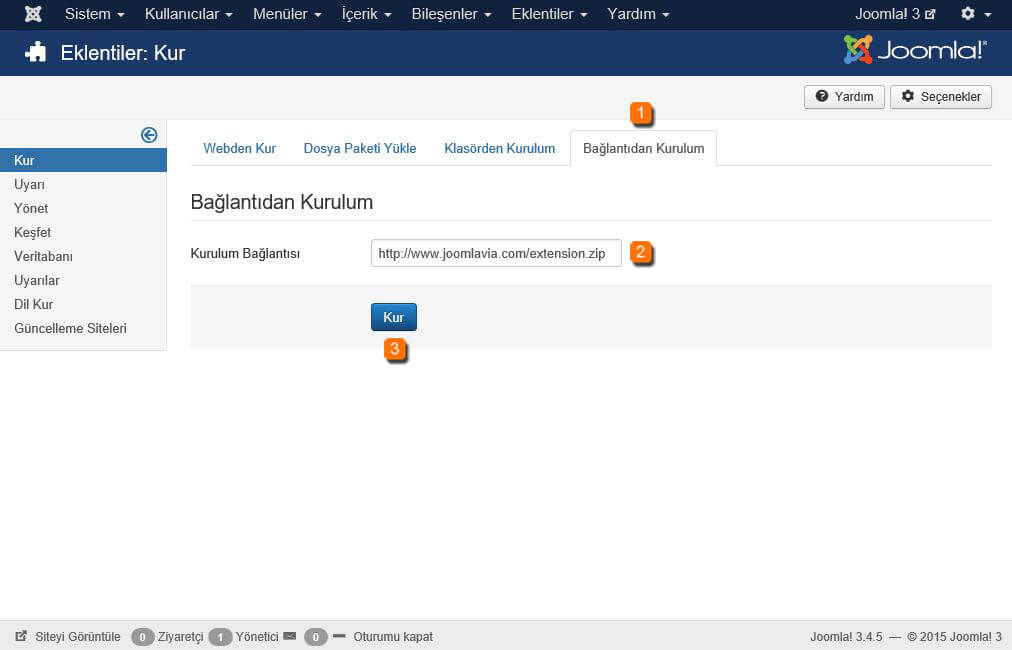Click Oturumu kapat to log out
Viewport: 1012px width, 650px height.
[x=392, y=636]
